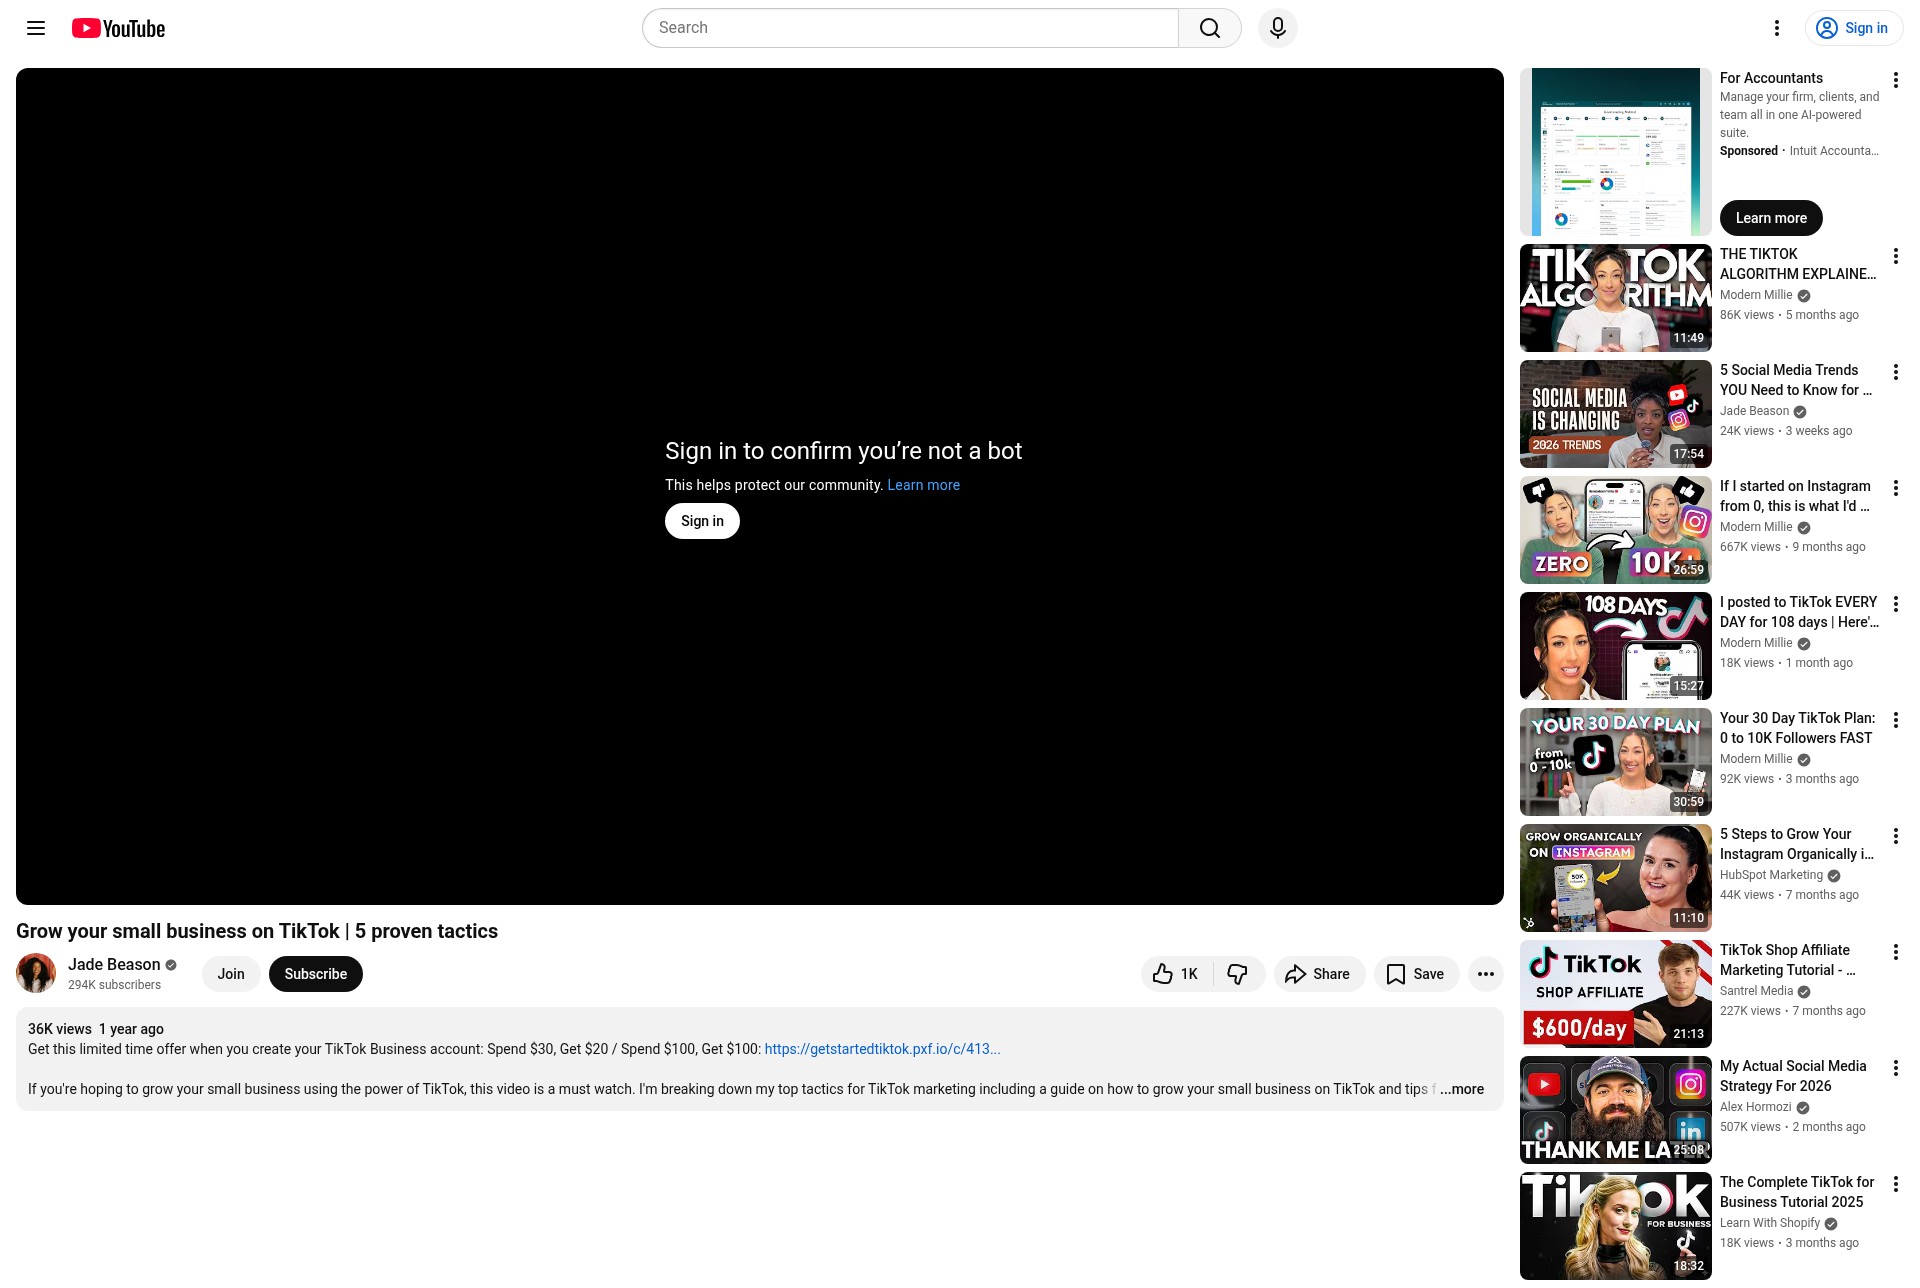Click Santrel Media channel name
Viewport: 1920px width, 1288px height.
1756,991
